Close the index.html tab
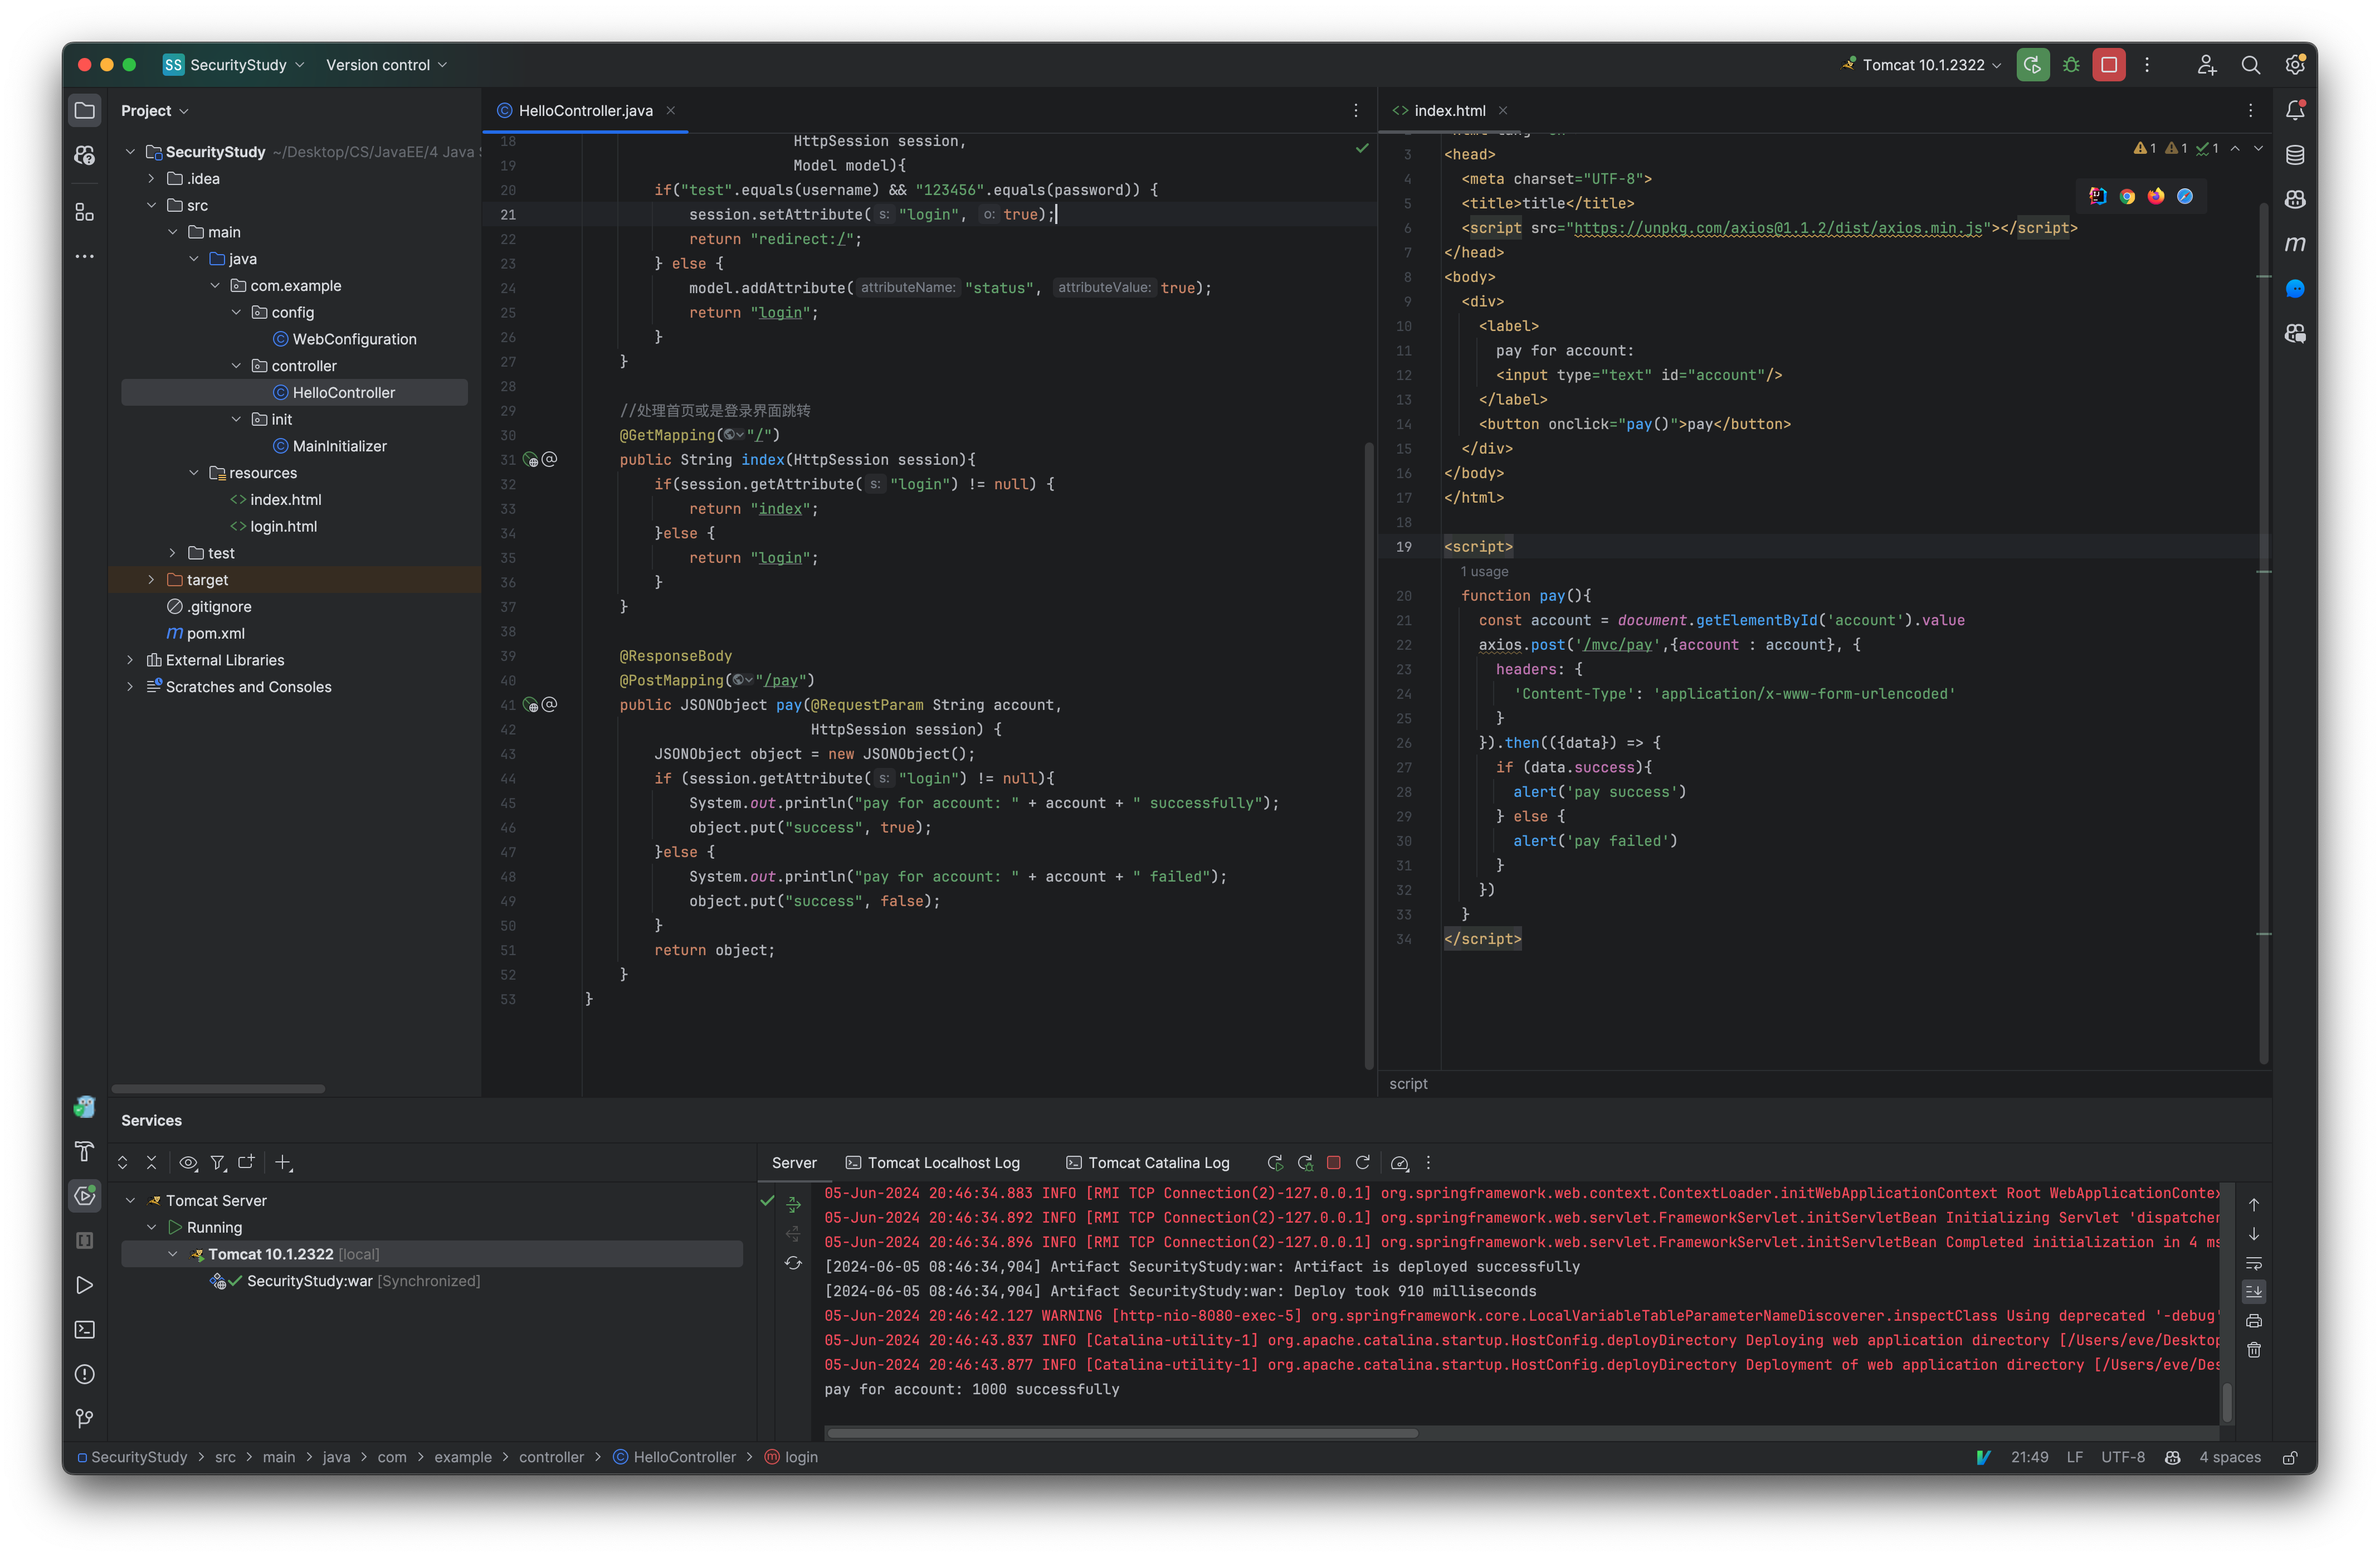The height and width of the screenshot is (1557, 2380). pos(1503,111)
